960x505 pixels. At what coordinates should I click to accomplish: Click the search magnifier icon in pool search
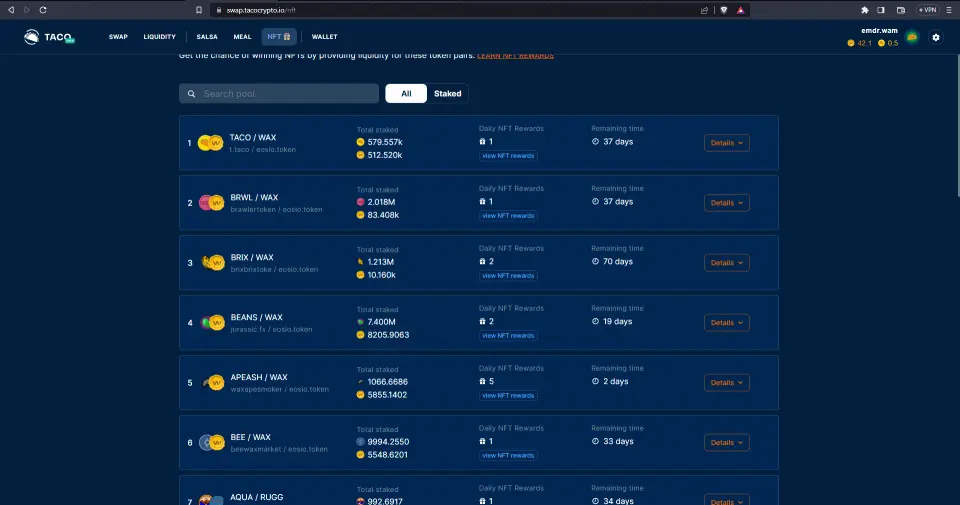click(192, 94)
